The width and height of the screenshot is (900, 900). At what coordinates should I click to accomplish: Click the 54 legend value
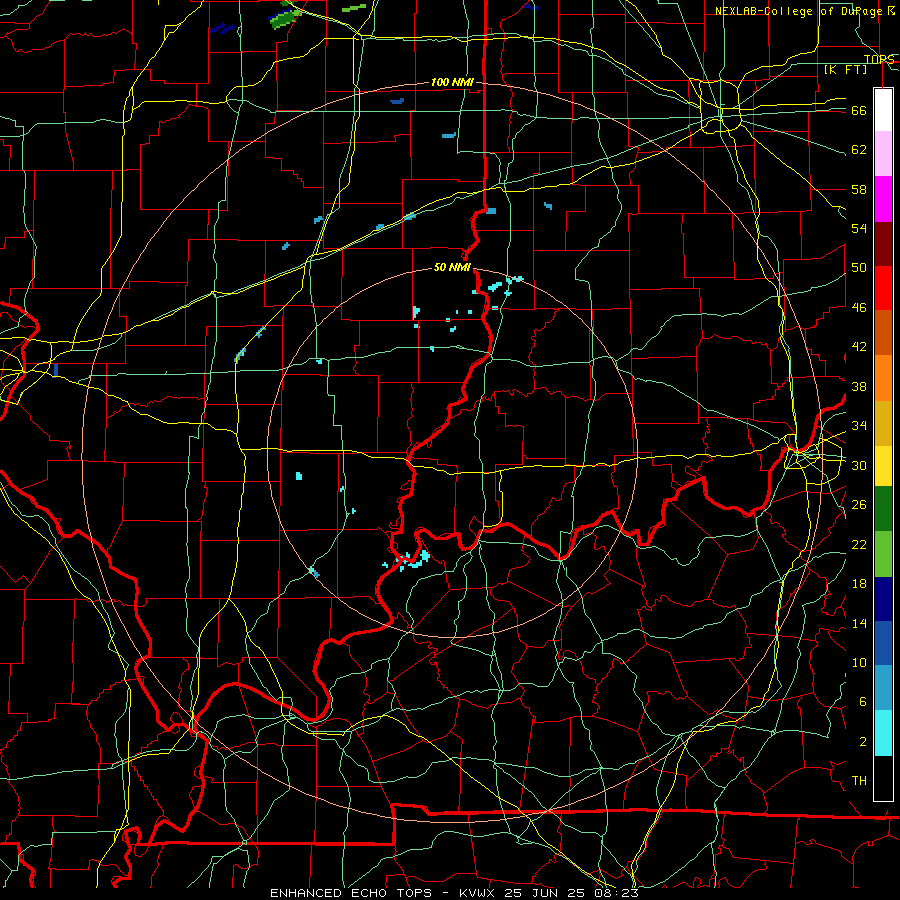[x=859, y=228]
